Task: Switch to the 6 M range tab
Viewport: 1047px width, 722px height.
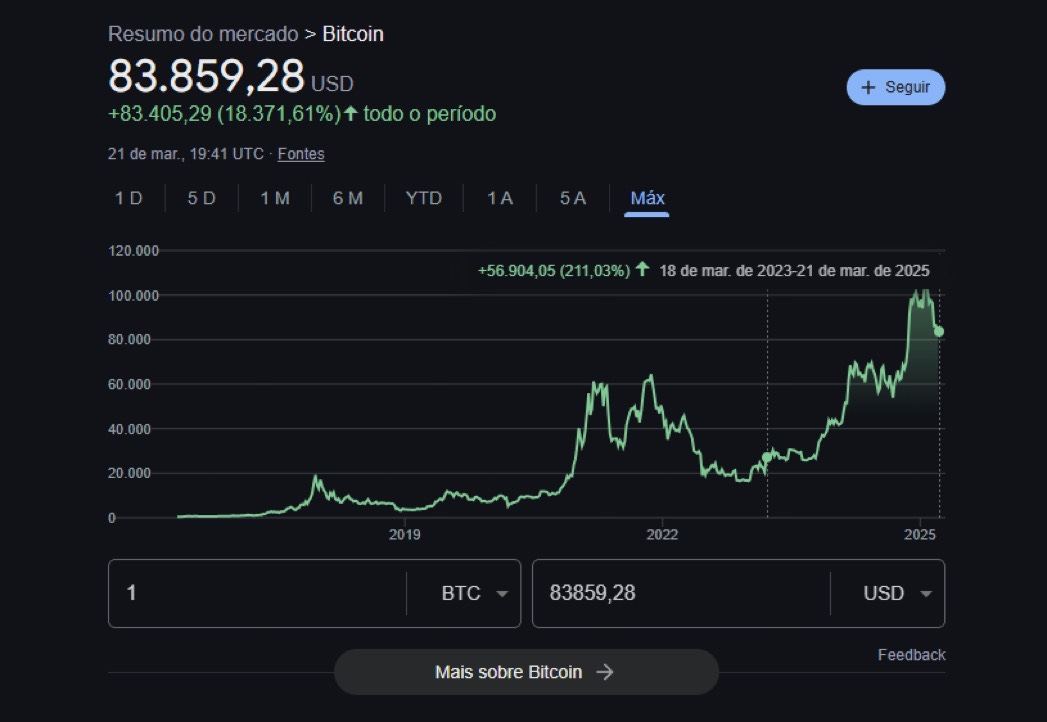Action: click(x=347, y=198)
